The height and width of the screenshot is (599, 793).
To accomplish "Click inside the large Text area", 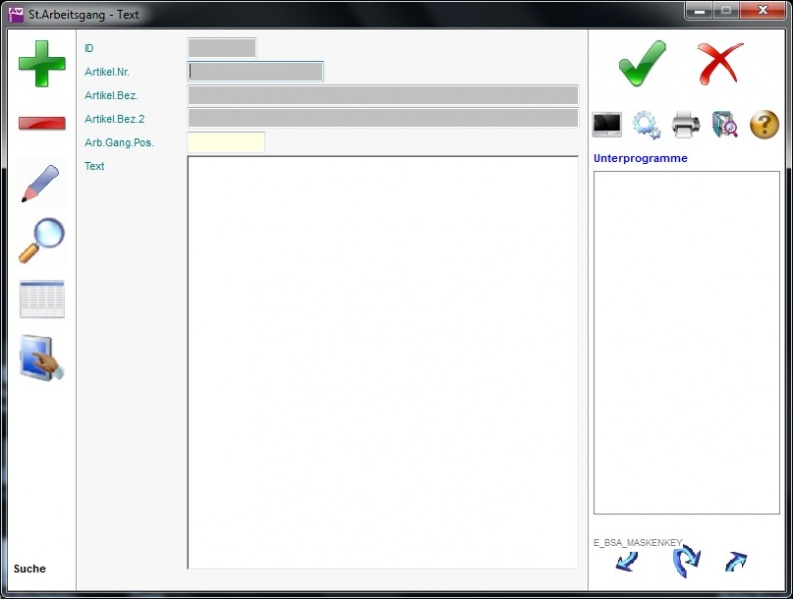I will click(x=382, y=362).
